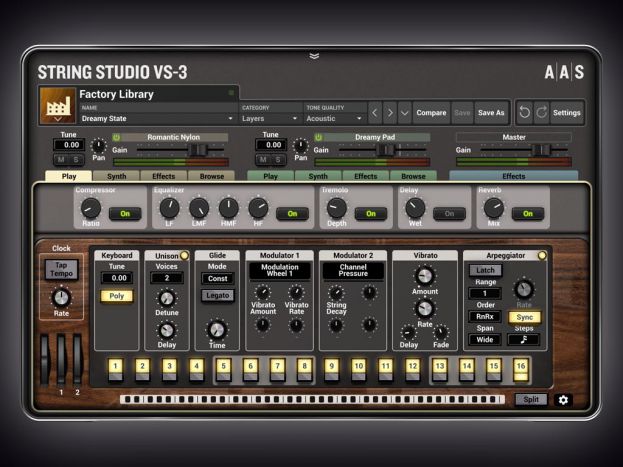Screen dimensions: 623x467
Task: Open the Factory Library bank icon
Action: [x=58, y=106]
